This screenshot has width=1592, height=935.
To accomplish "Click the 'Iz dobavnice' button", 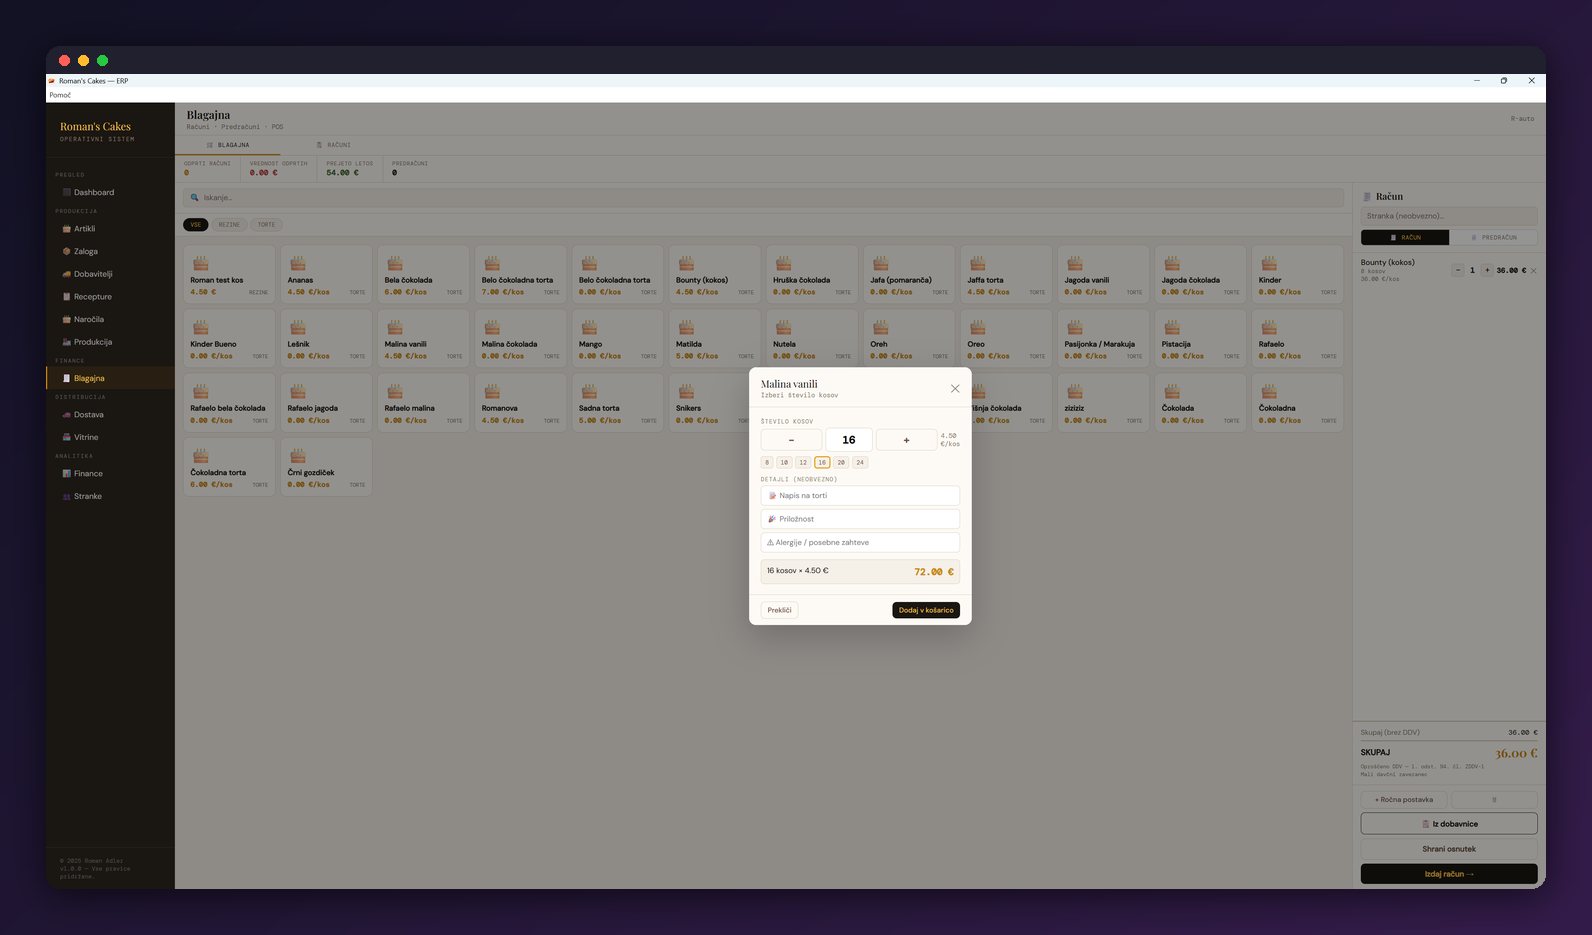I will coord(1449,824).
